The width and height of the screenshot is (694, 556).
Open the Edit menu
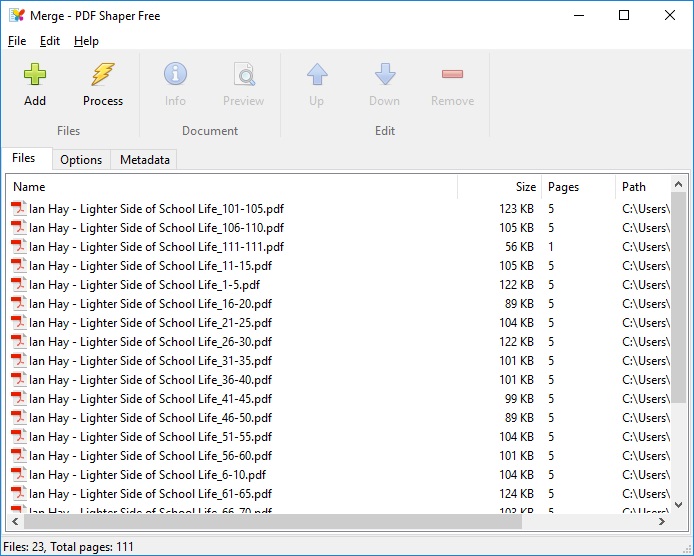click(x=50, y=41)
